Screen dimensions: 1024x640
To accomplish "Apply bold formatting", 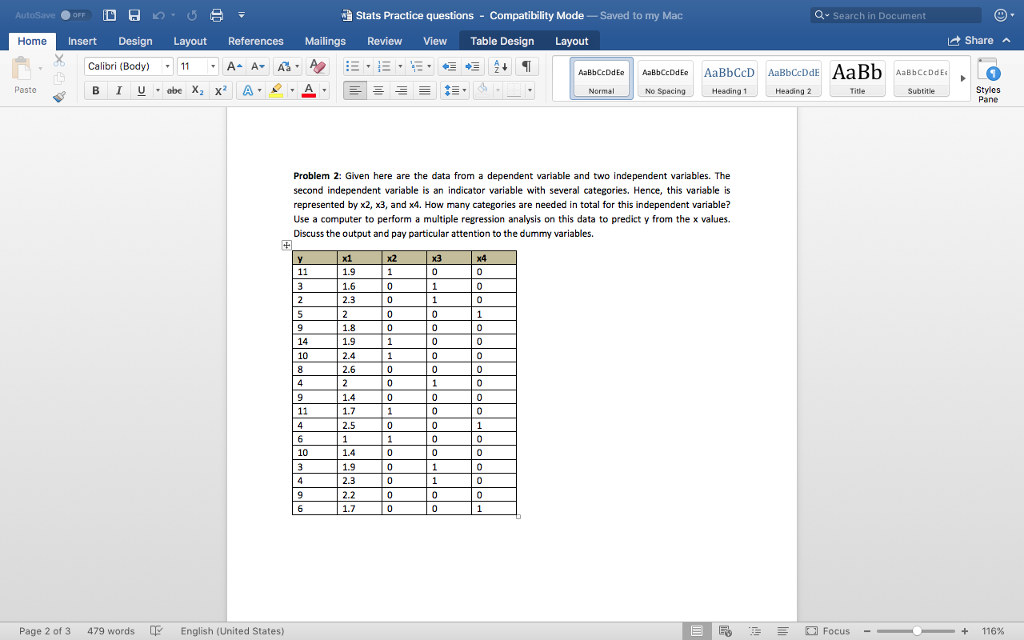I will [x=95, y=90].
